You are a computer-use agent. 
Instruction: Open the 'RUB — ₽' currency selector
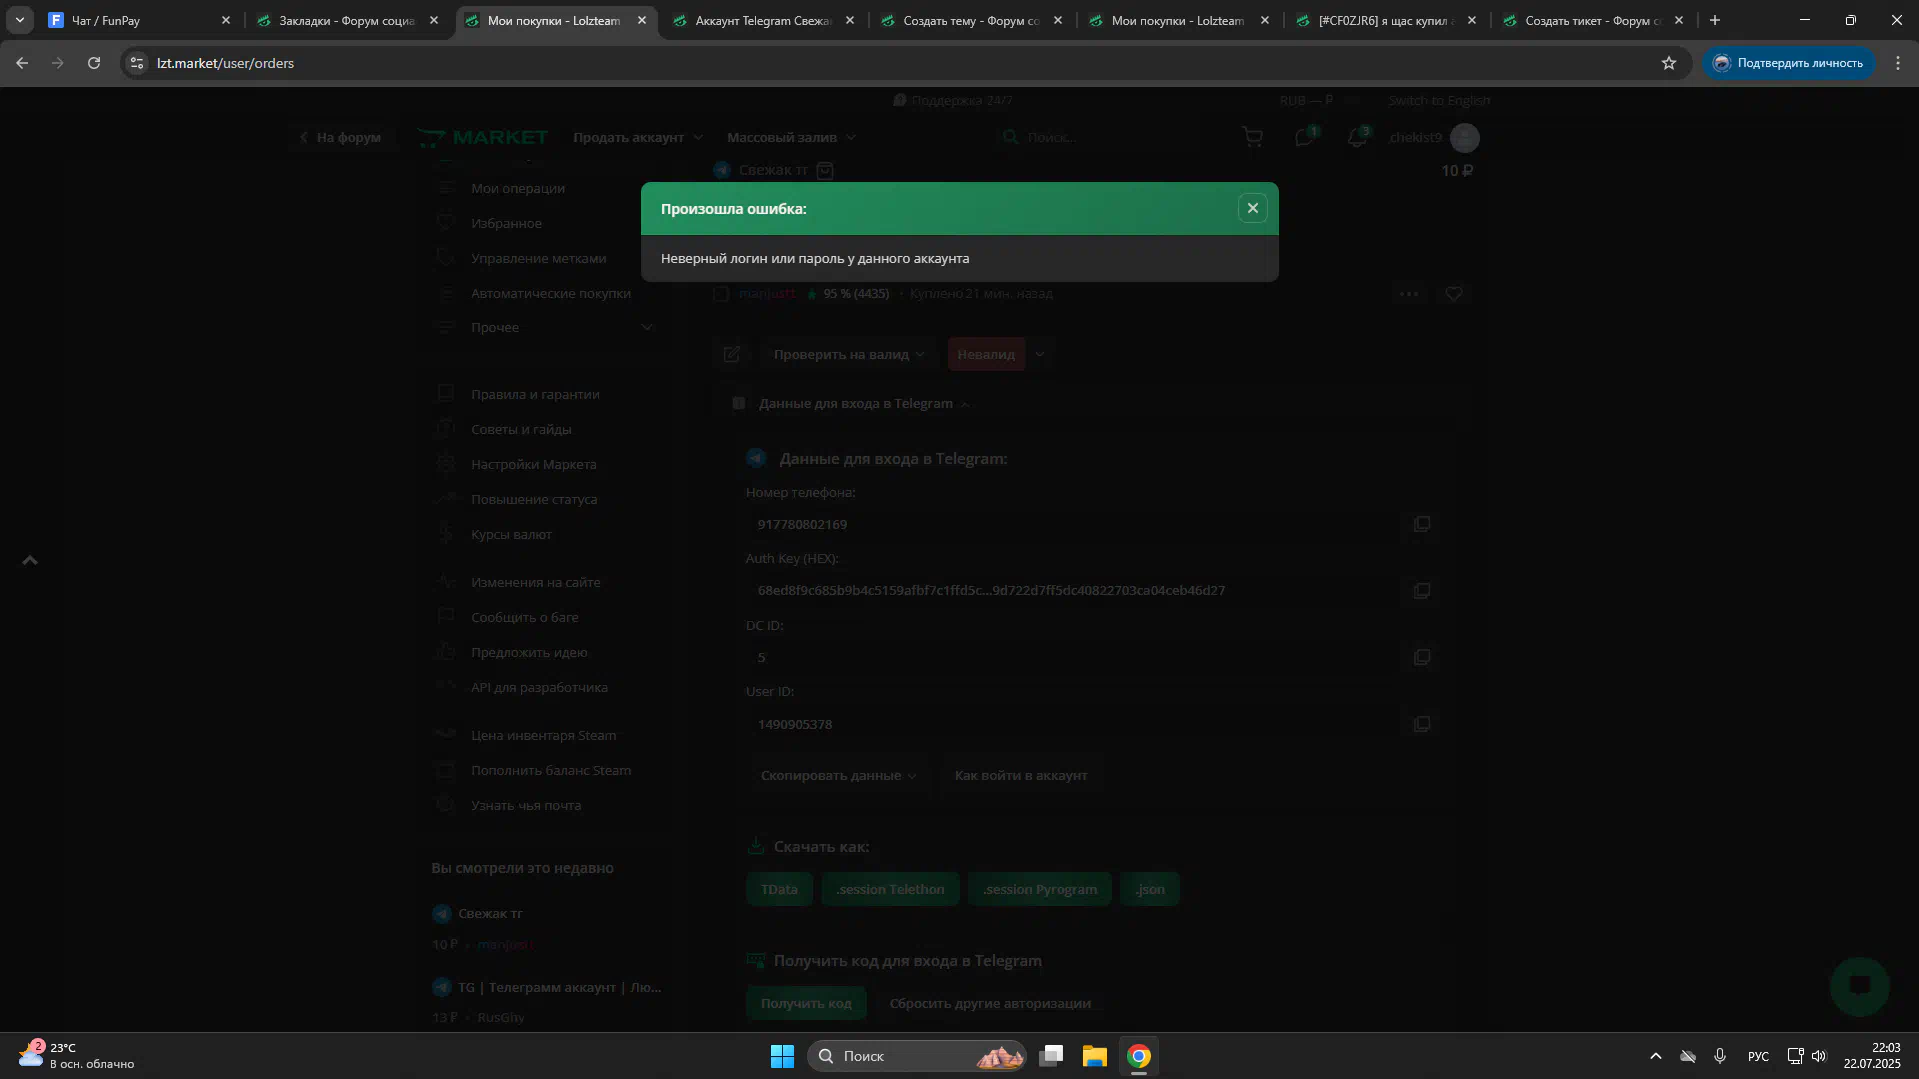click(x=1305, y=100)
